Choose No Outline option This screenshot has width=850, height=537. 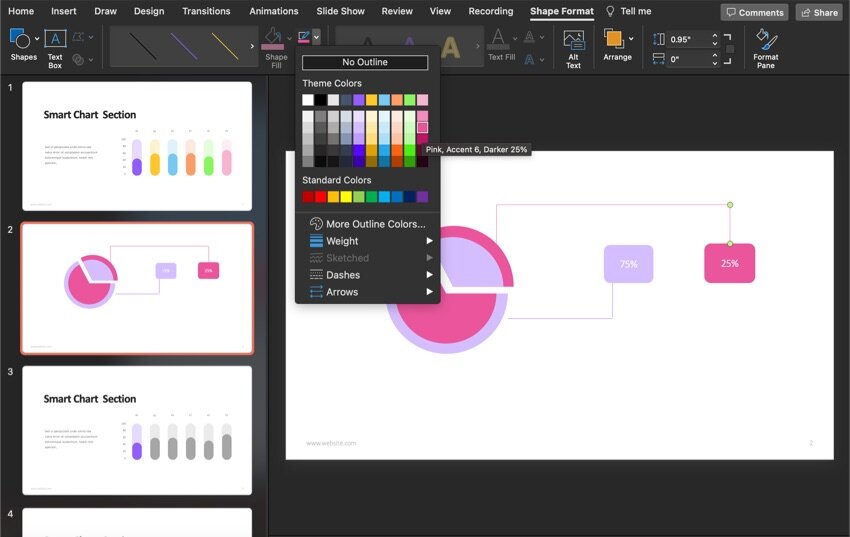point(364,62)
